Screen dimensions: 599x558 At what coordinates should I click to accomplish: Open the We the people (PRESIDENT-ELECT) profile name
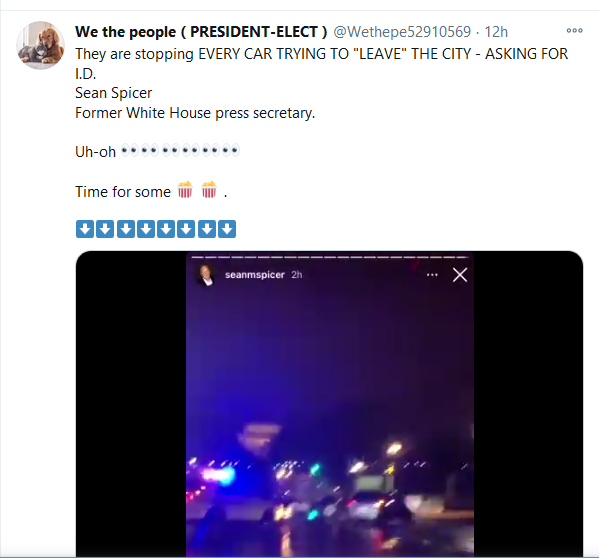pyautogui.click(x=201, y=32)
